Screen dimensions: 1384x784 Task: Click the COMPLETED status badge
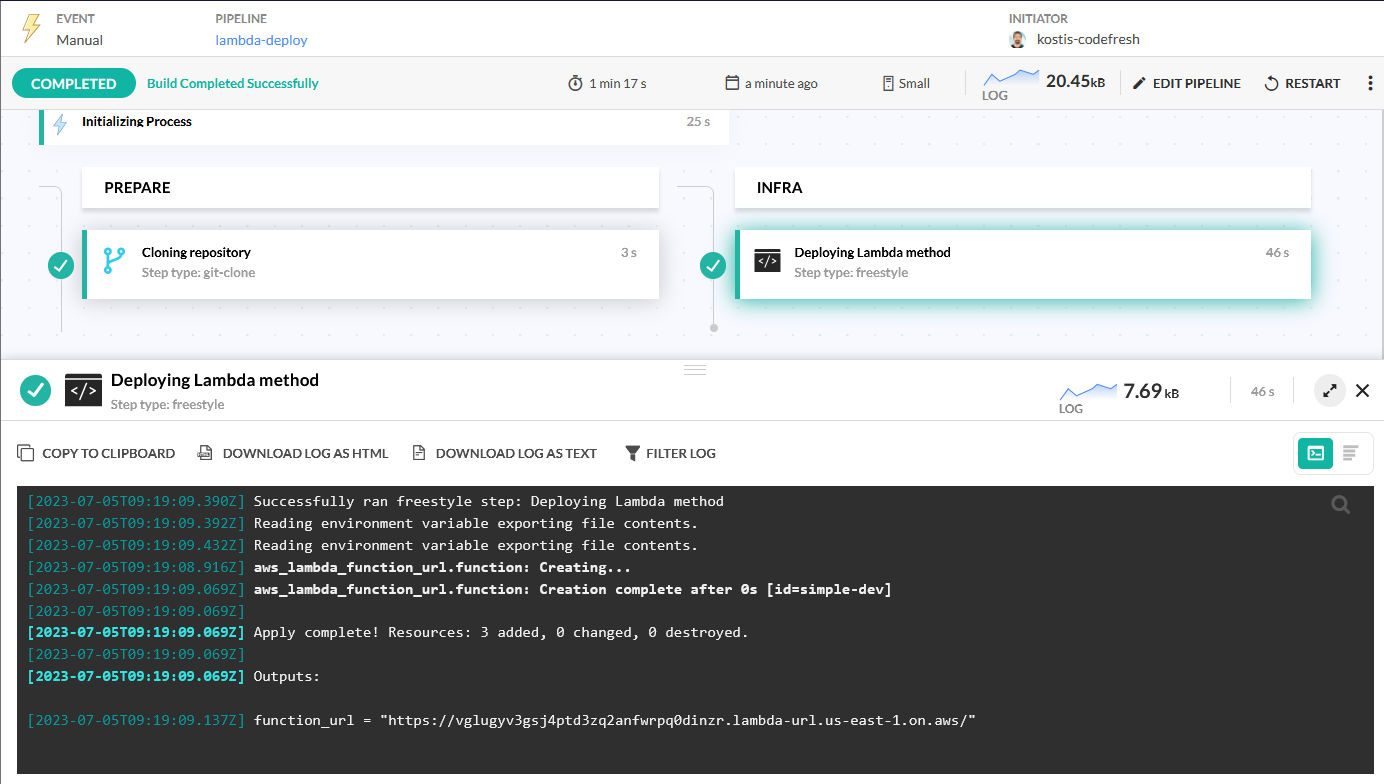[x=74, y=84]
